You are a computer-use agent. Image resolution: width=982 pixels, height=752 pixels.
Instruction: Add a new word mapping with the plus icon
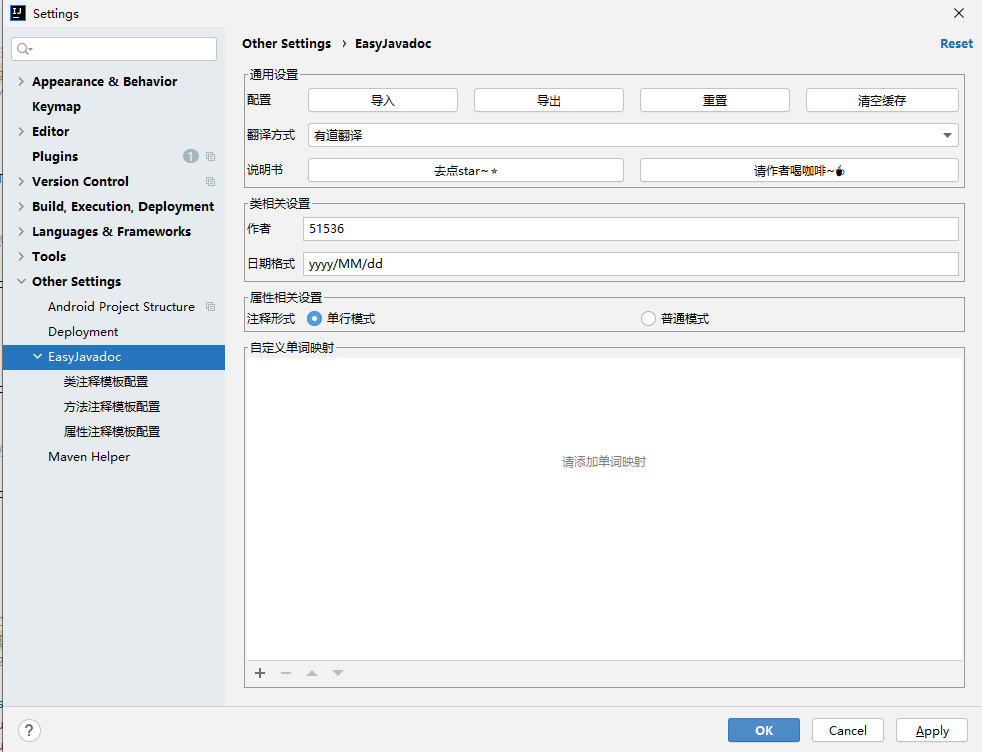tap(260, 673)
